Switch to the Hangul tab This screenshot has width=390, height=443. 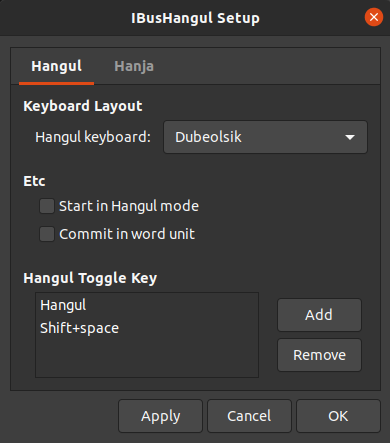[56, 66]
